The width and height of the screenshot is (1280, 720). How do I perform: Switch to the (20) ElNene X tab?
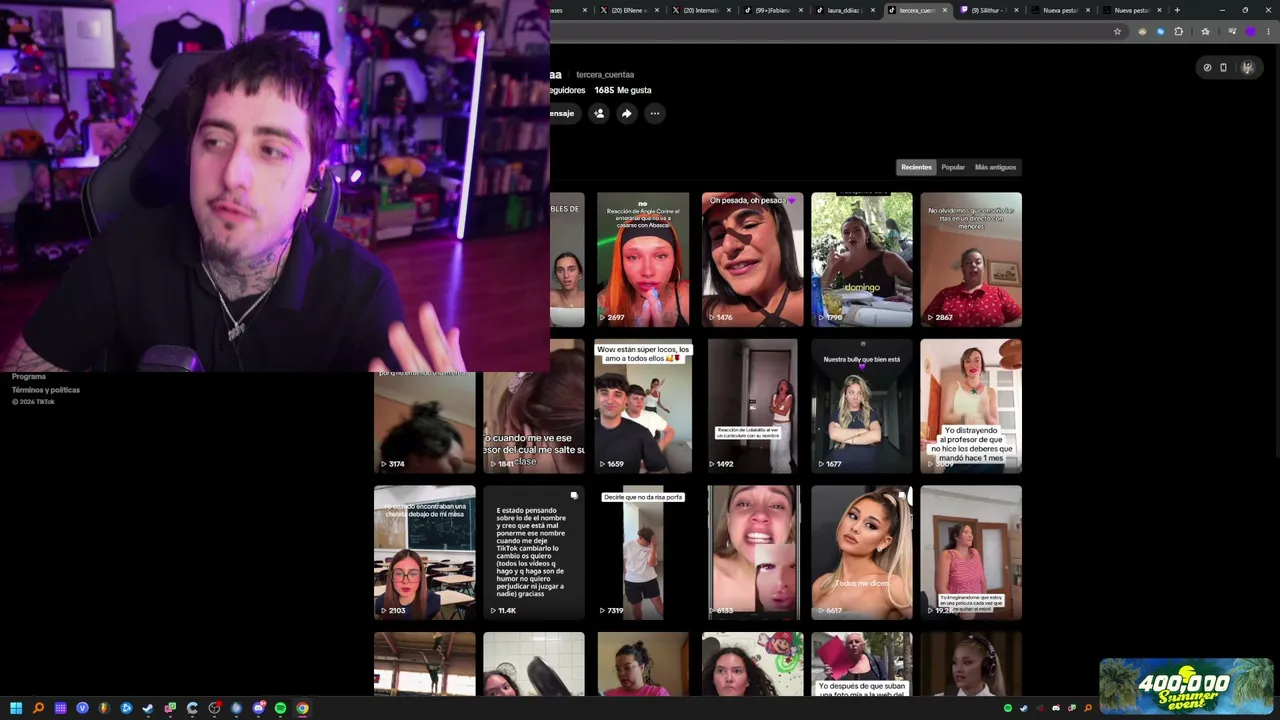point(629,10)
